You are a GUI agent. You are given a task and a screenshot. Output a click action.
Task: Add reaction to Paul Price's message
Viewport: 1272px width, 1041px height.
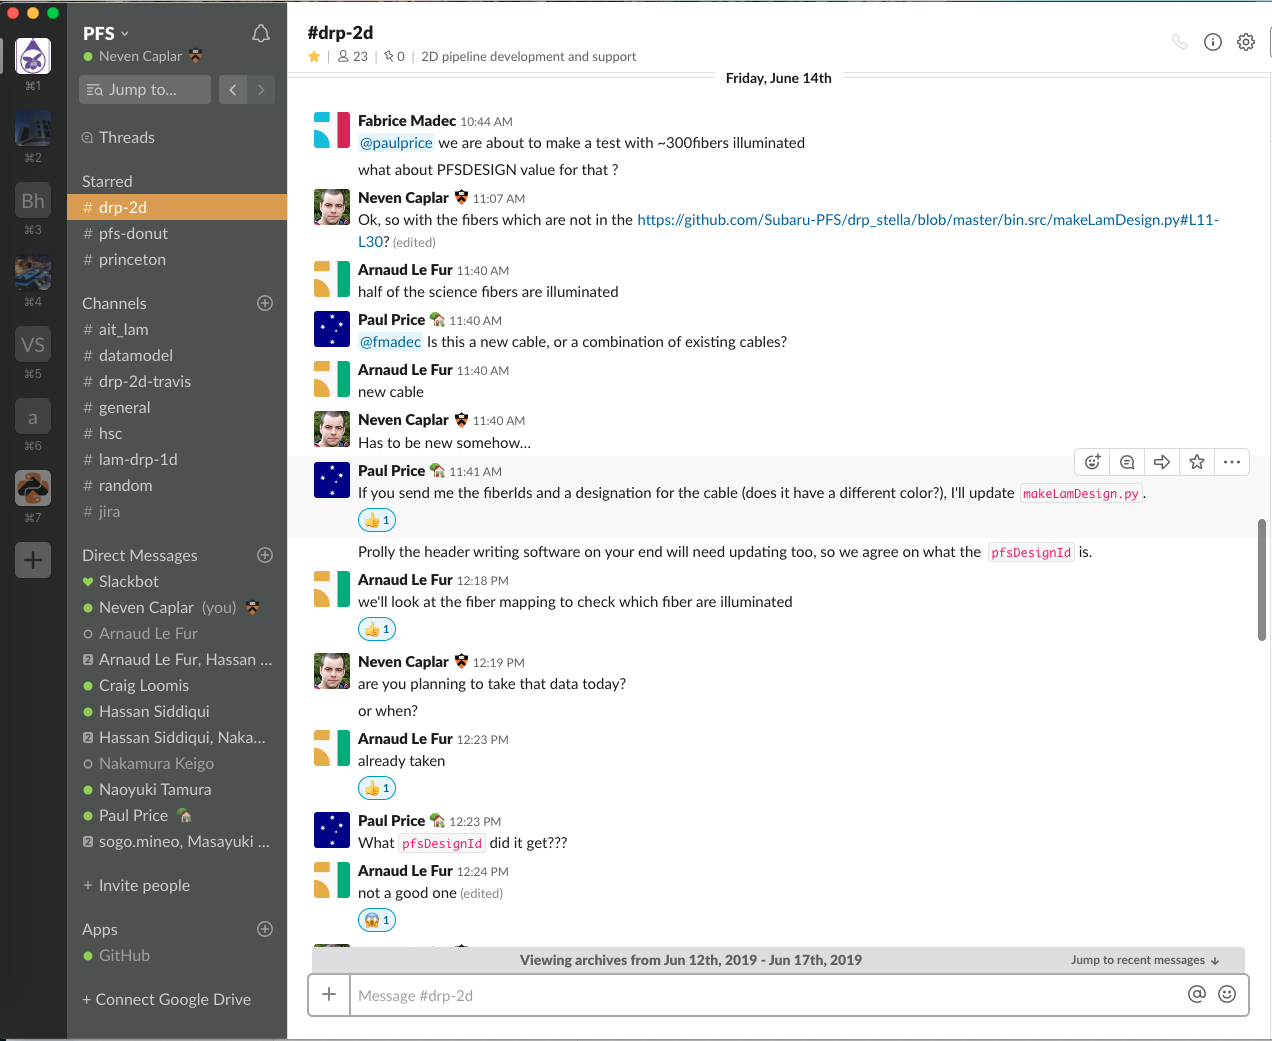[x=1092, y=462]
